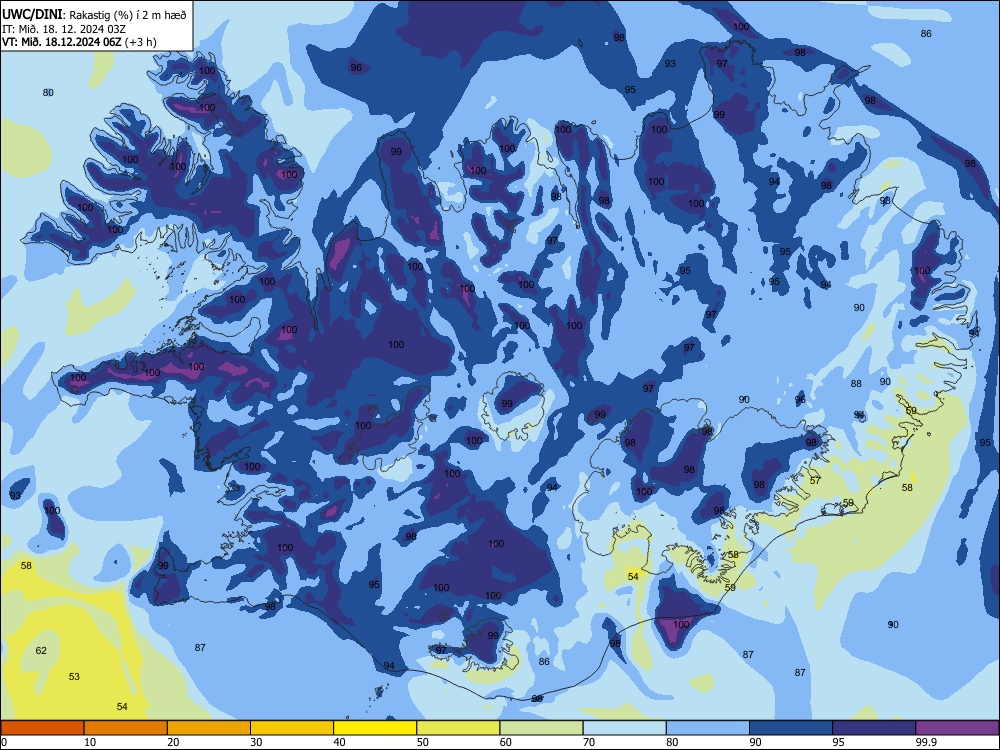Select the humidity value 53 on the map

[x=74, y=677]
